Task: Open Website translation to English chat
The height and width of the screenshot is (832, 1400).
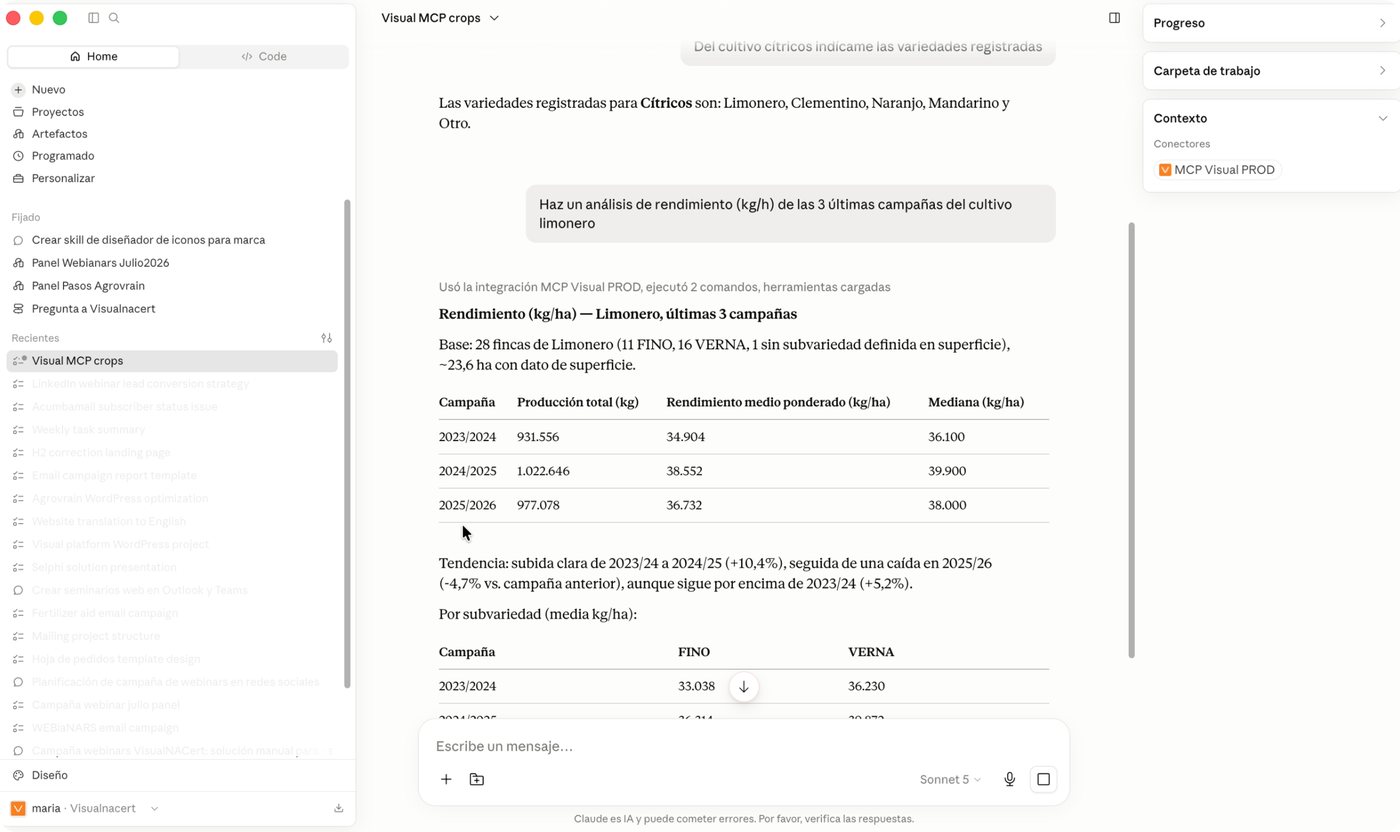Action: pos(109,522)
